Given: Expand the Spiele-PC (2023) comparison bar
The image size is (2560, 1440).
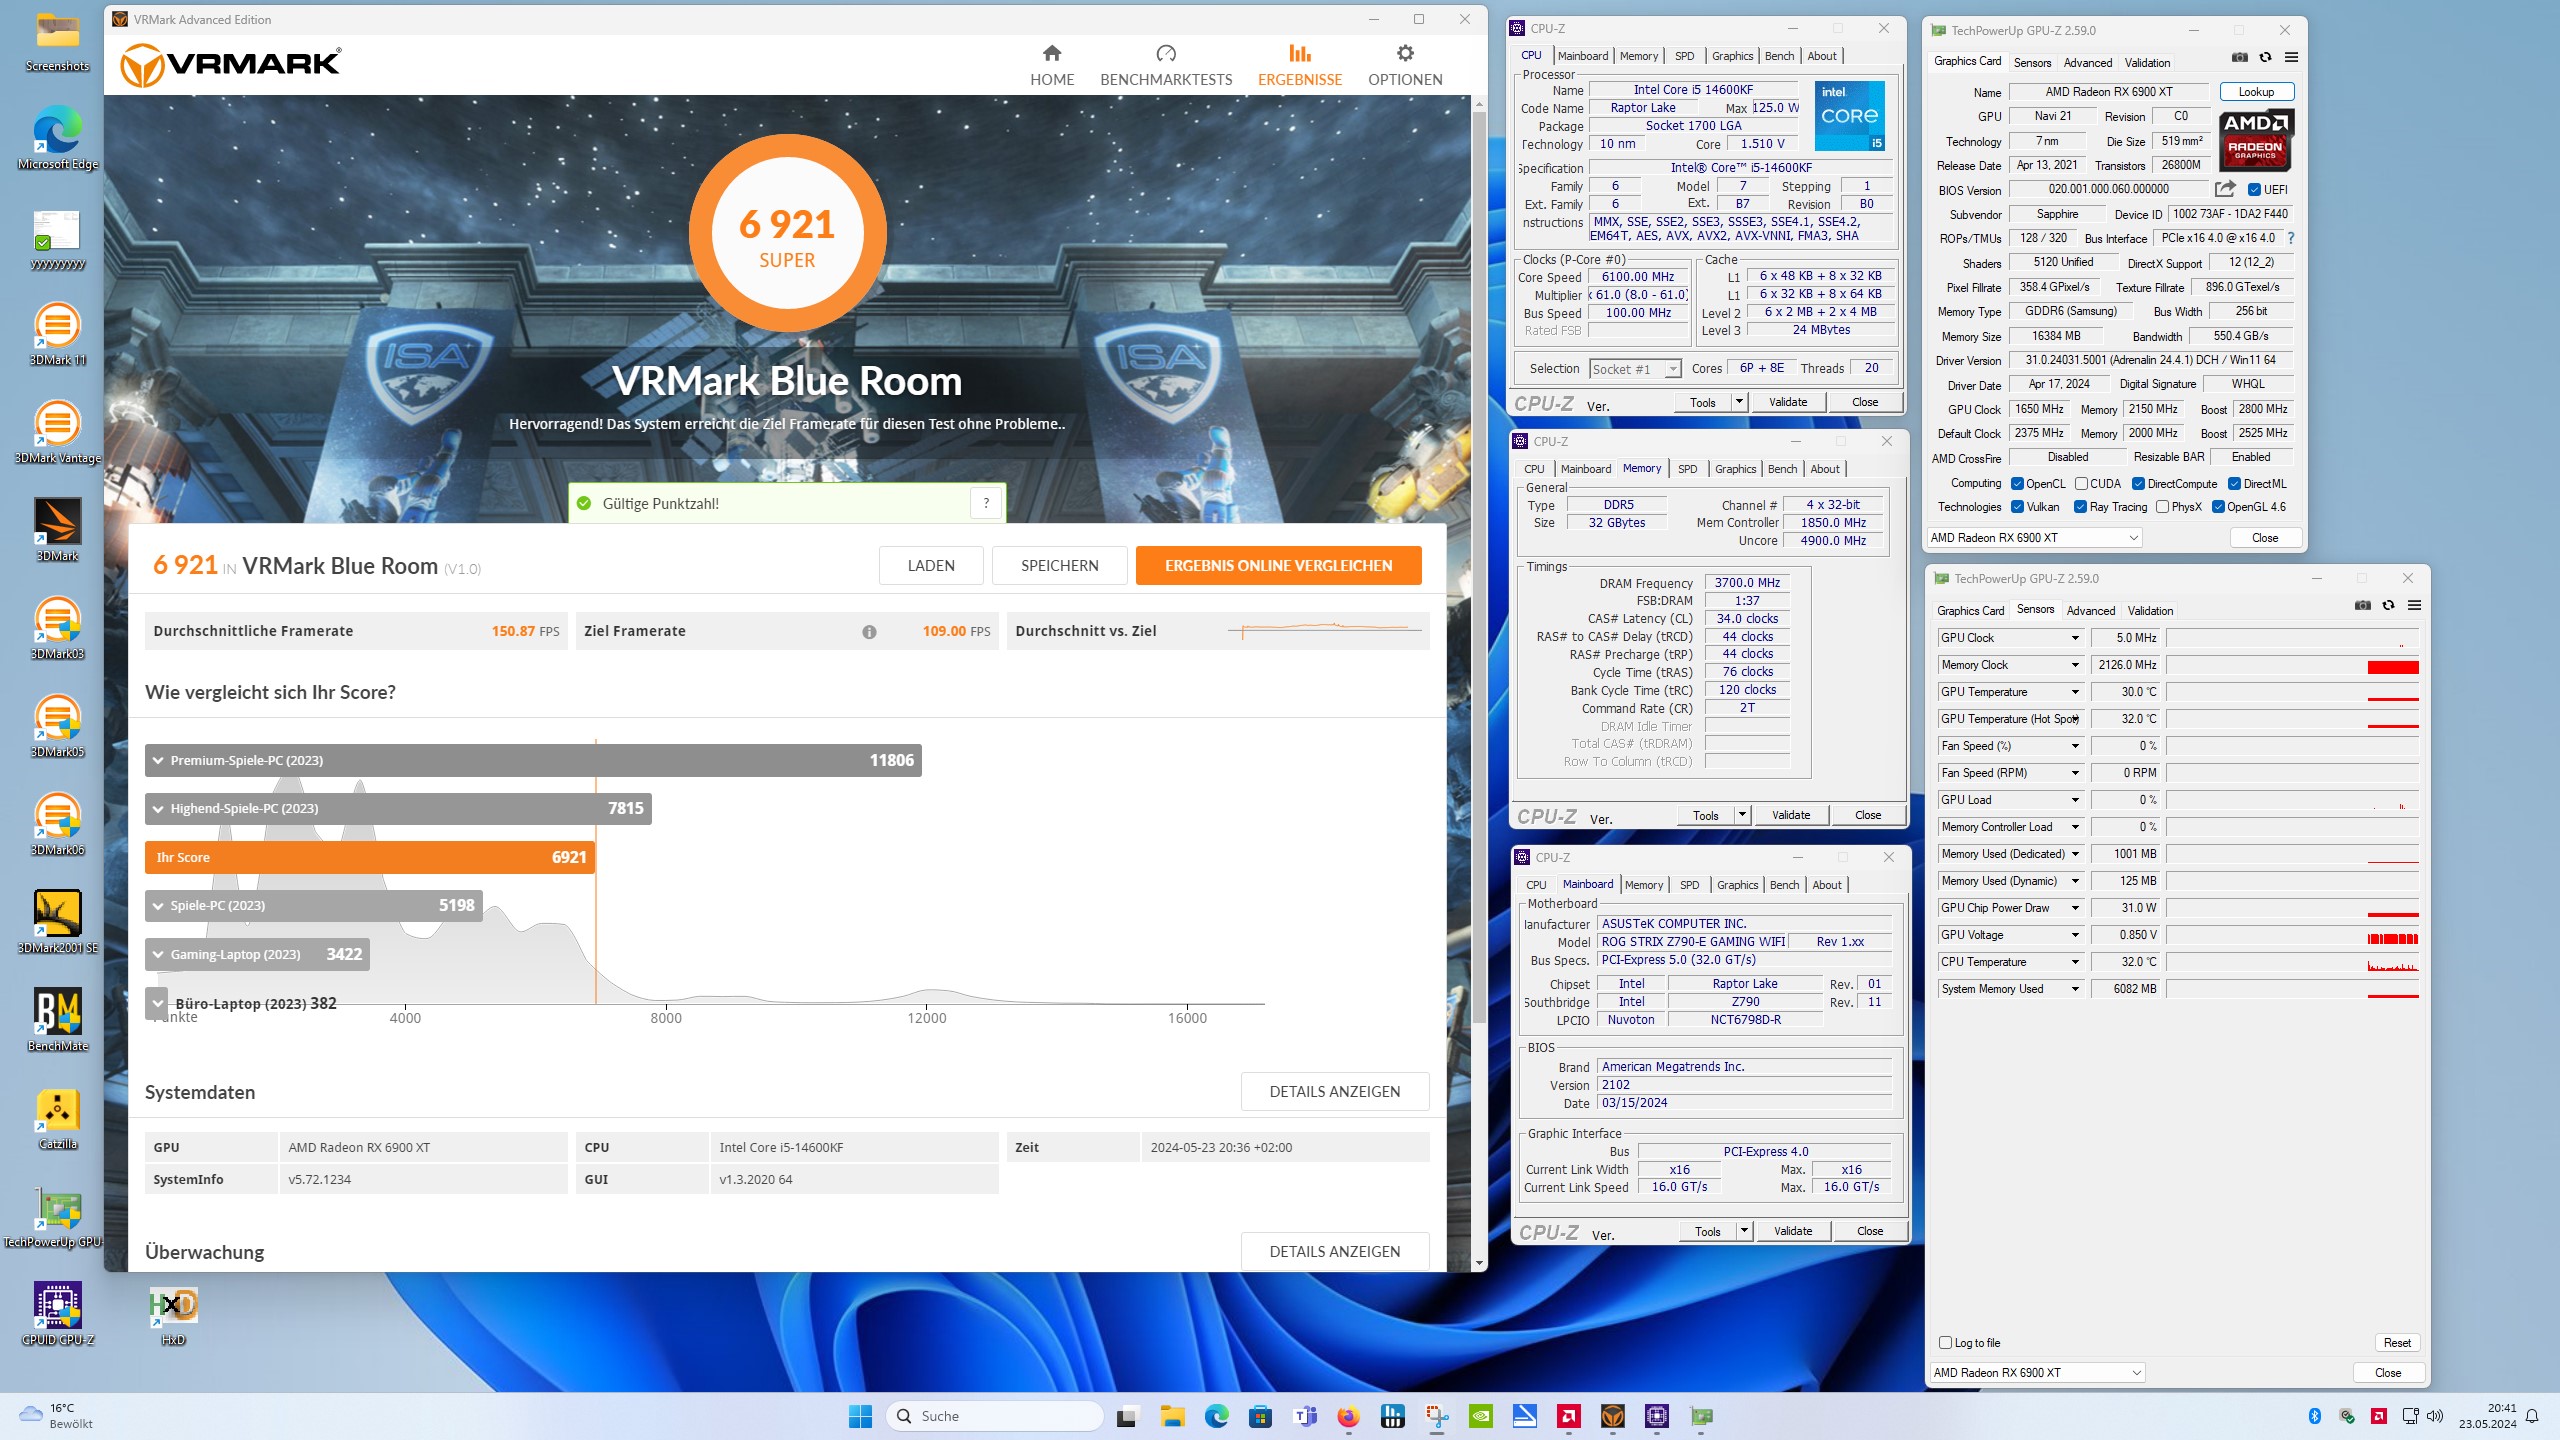Looking at the screenshot, I should [314, 905].
